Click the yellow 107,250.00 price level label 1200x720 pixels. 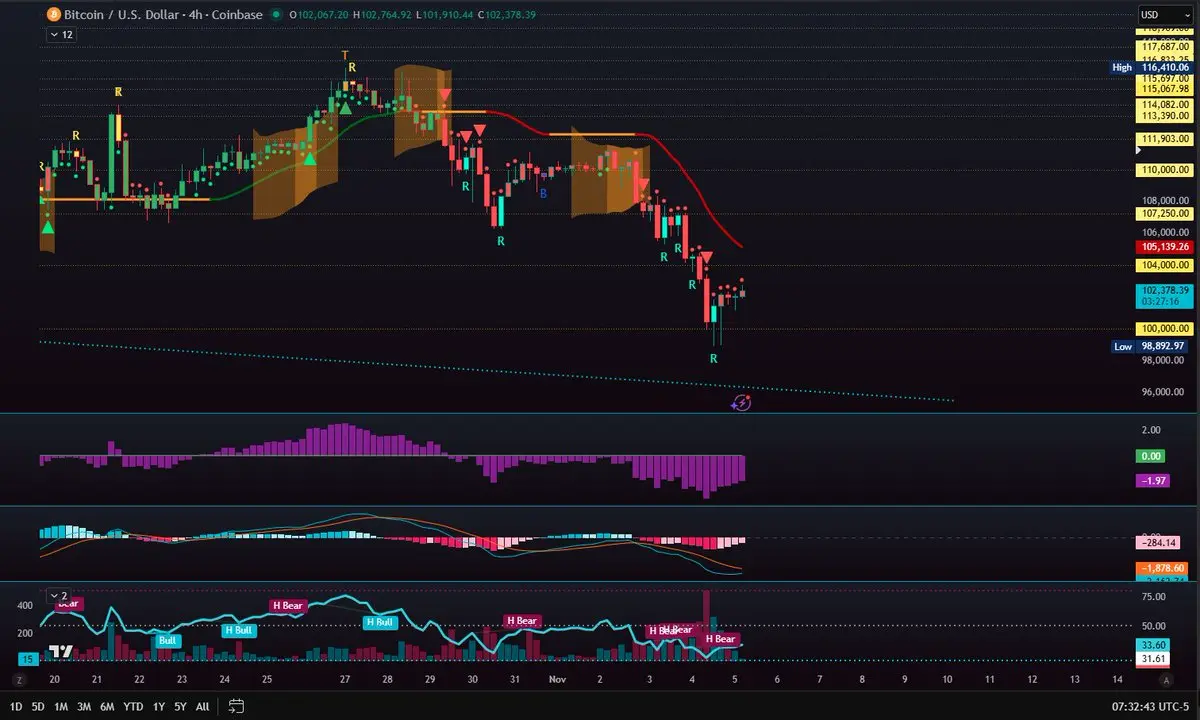coord(1165,213)
